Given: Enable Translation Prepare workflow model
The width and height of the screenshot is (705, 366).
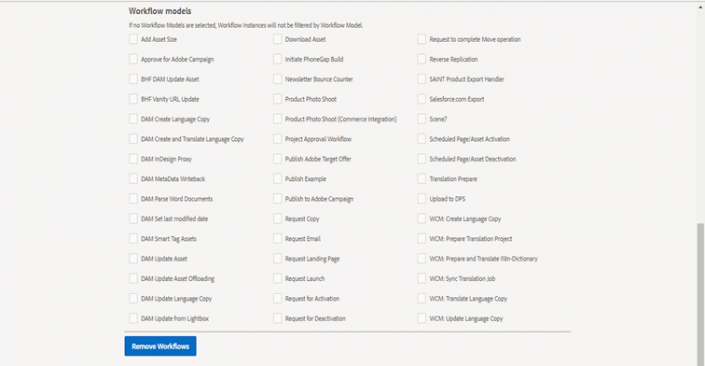Looking at the screenshot, I should tap(422, 179).
